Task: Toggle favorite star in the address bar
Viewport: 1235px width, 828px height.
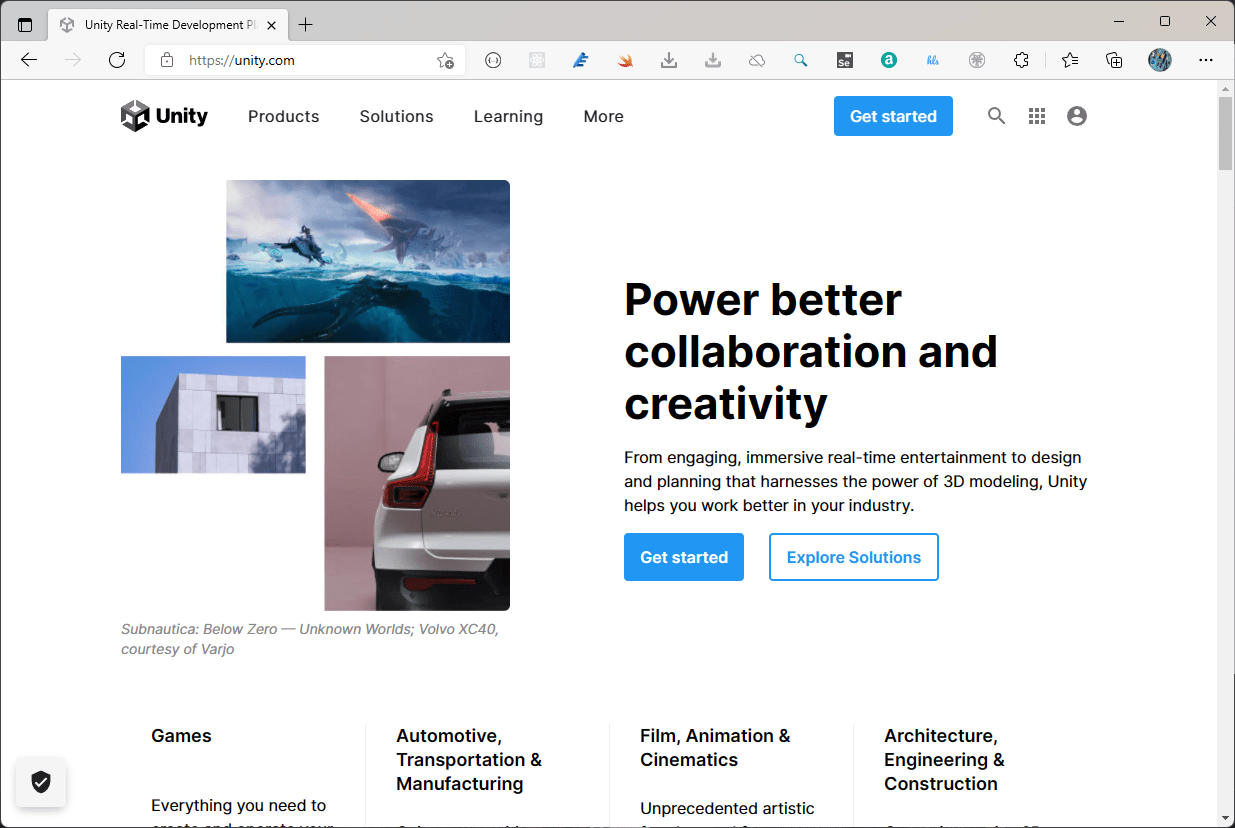Action: point(444,60)
